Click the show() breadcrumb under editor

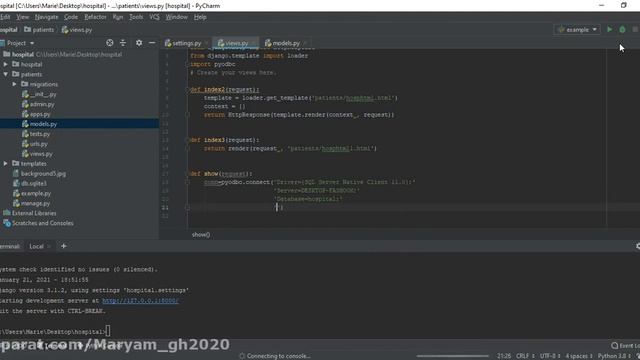pyautogui.click(x=201, y=235)
